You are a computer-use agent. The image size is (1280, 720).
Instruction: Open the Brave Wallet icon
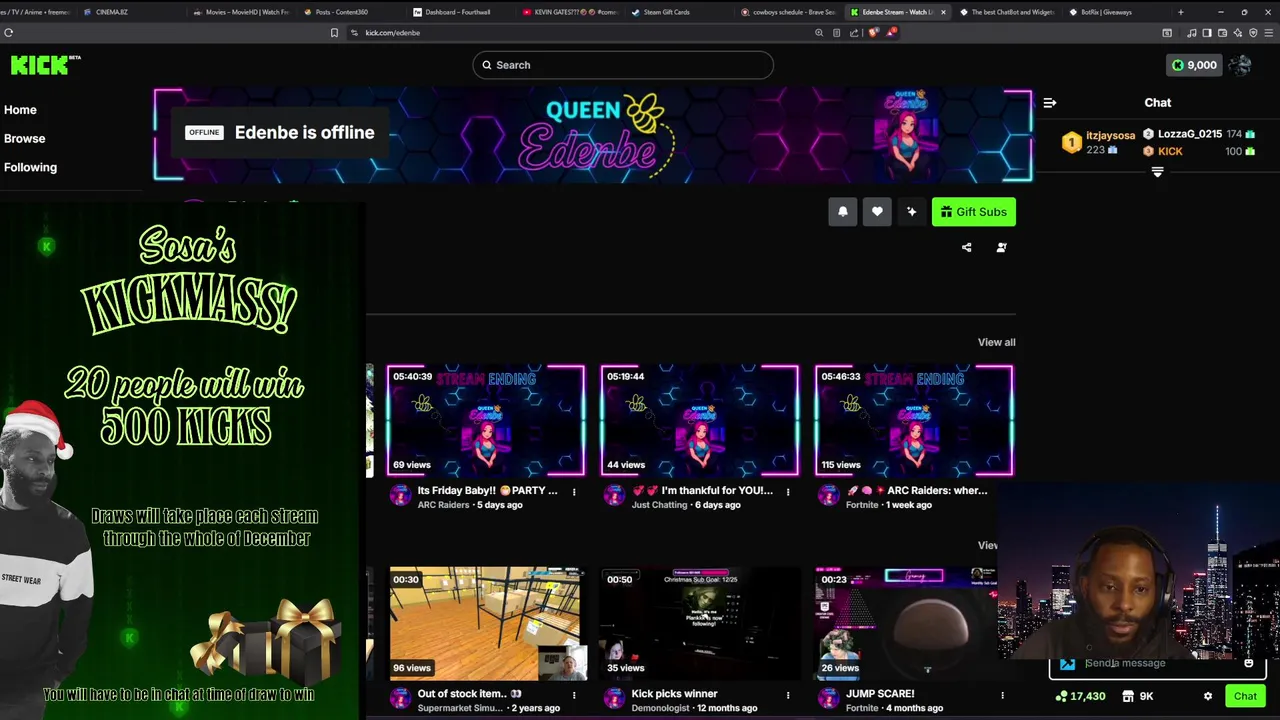pyautogui.click(x=1223, y=32)
